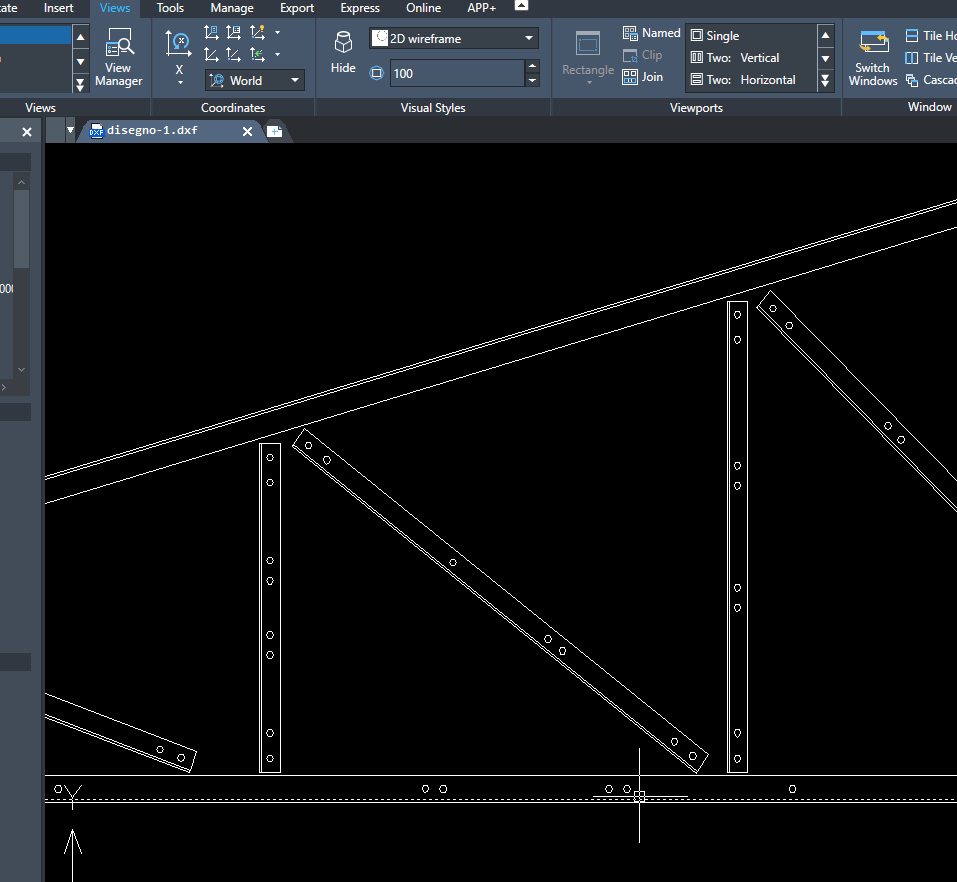Select the disegno-1.dxf document tab
Image resolution: width=957 pixels, height=882 pixels.
point(153,131)
